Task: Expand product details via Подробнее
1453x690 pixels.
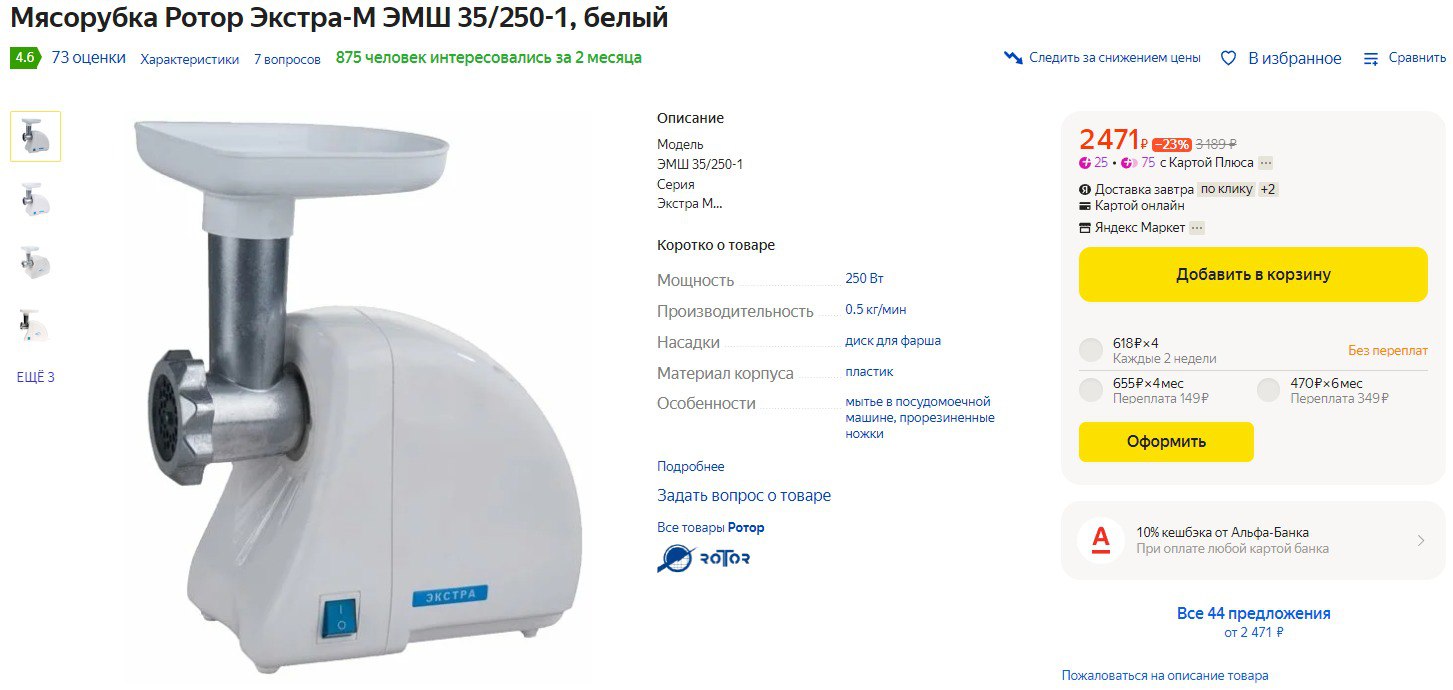Action: [x=691, y=467]
